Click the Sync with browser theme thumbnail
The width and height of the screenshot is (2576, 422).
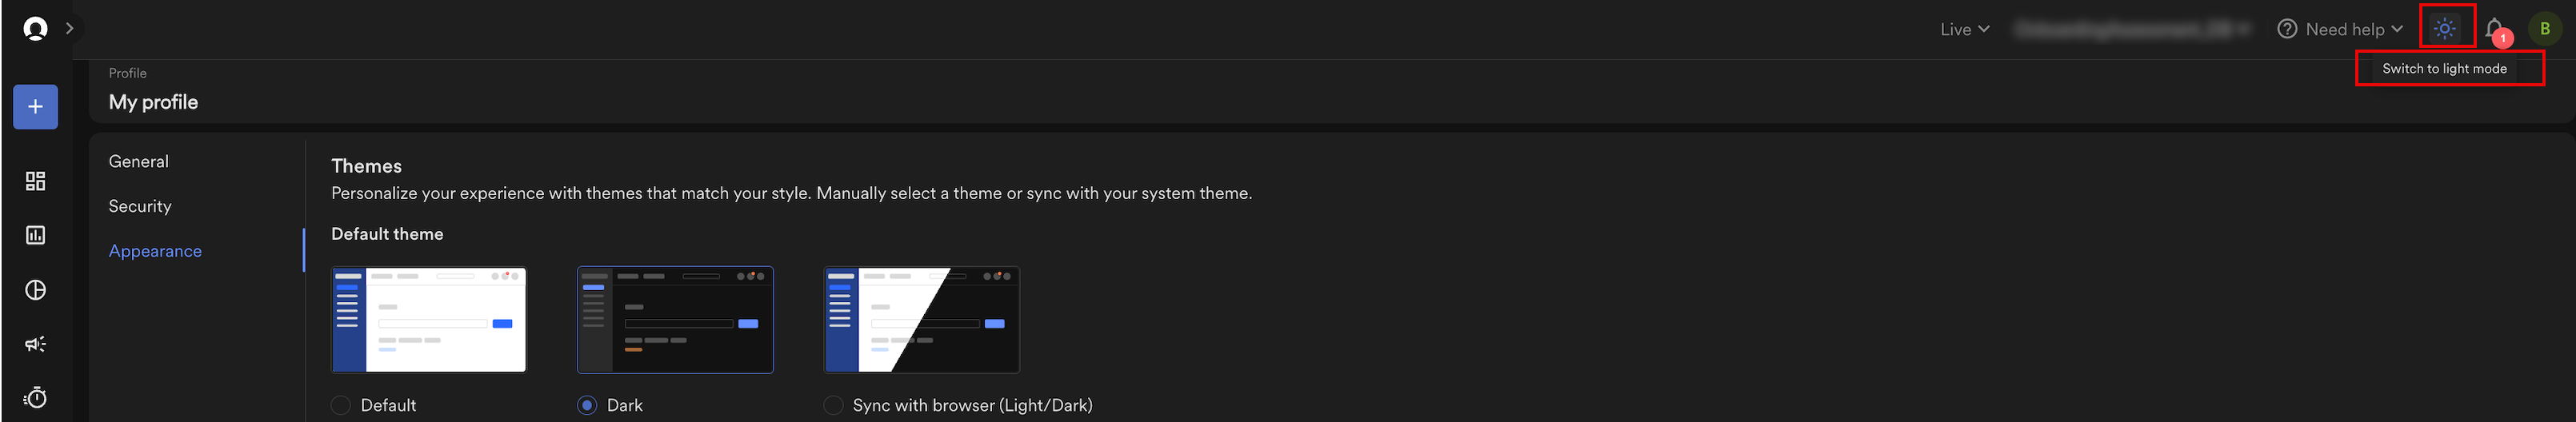[921, 320]
